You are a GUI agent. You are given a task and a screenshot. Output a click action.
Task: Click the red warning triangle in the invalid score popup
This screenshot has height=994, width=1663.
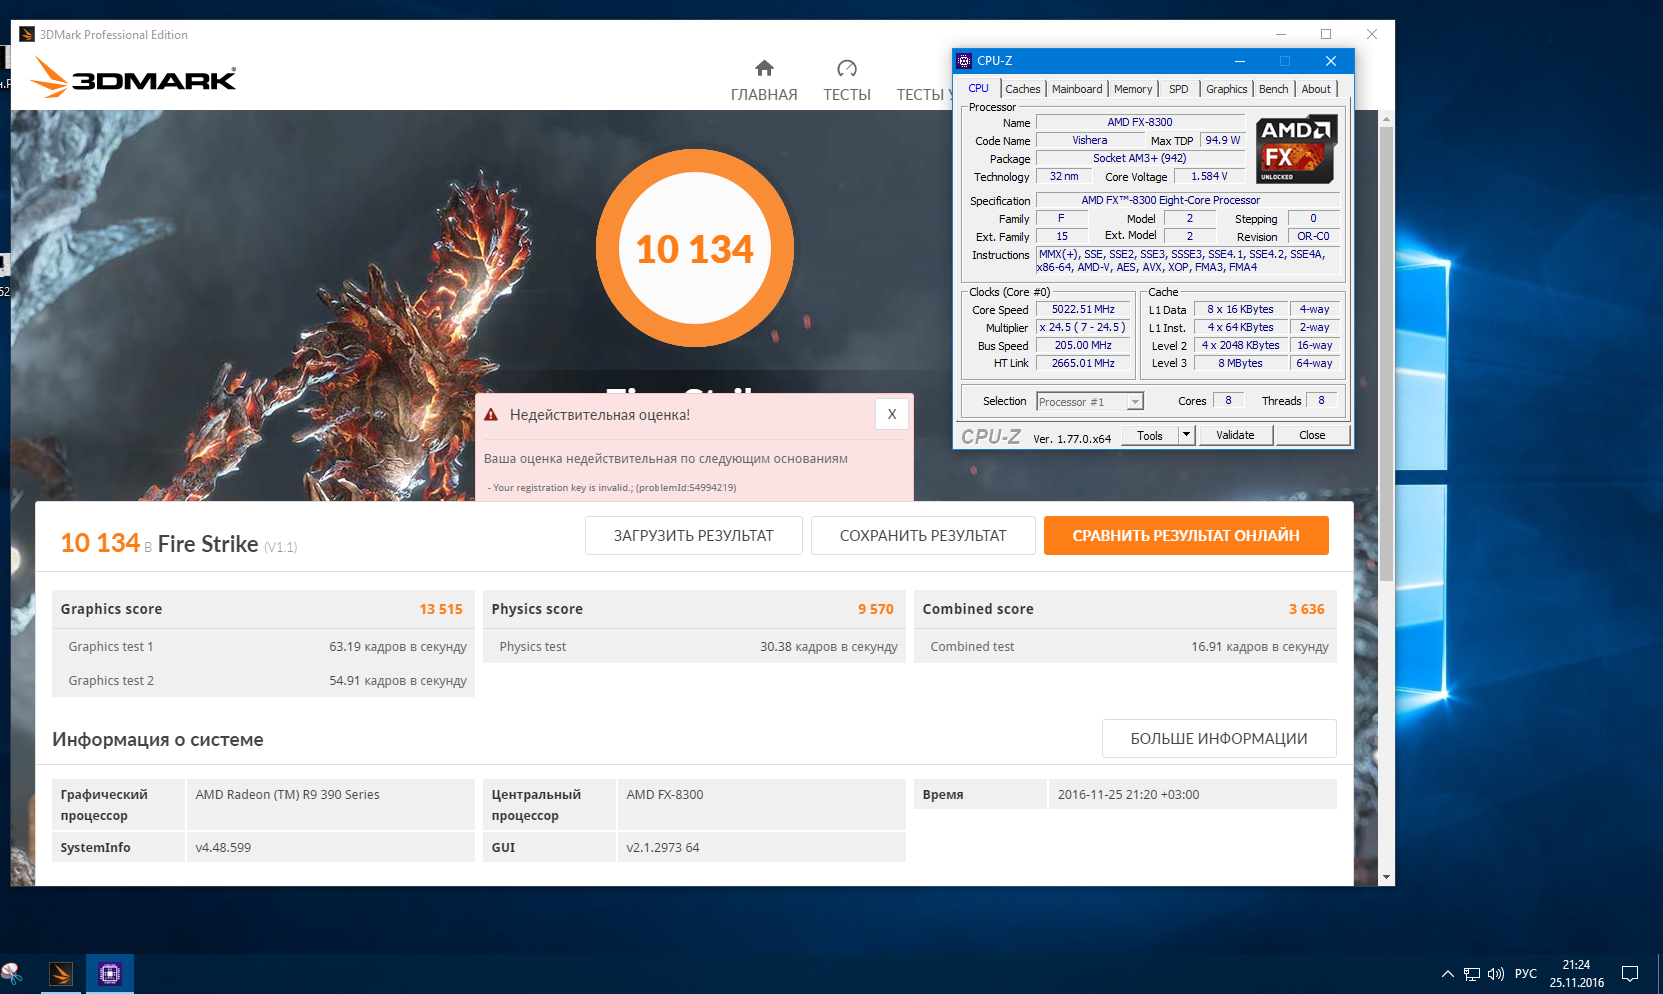point(491,415)
